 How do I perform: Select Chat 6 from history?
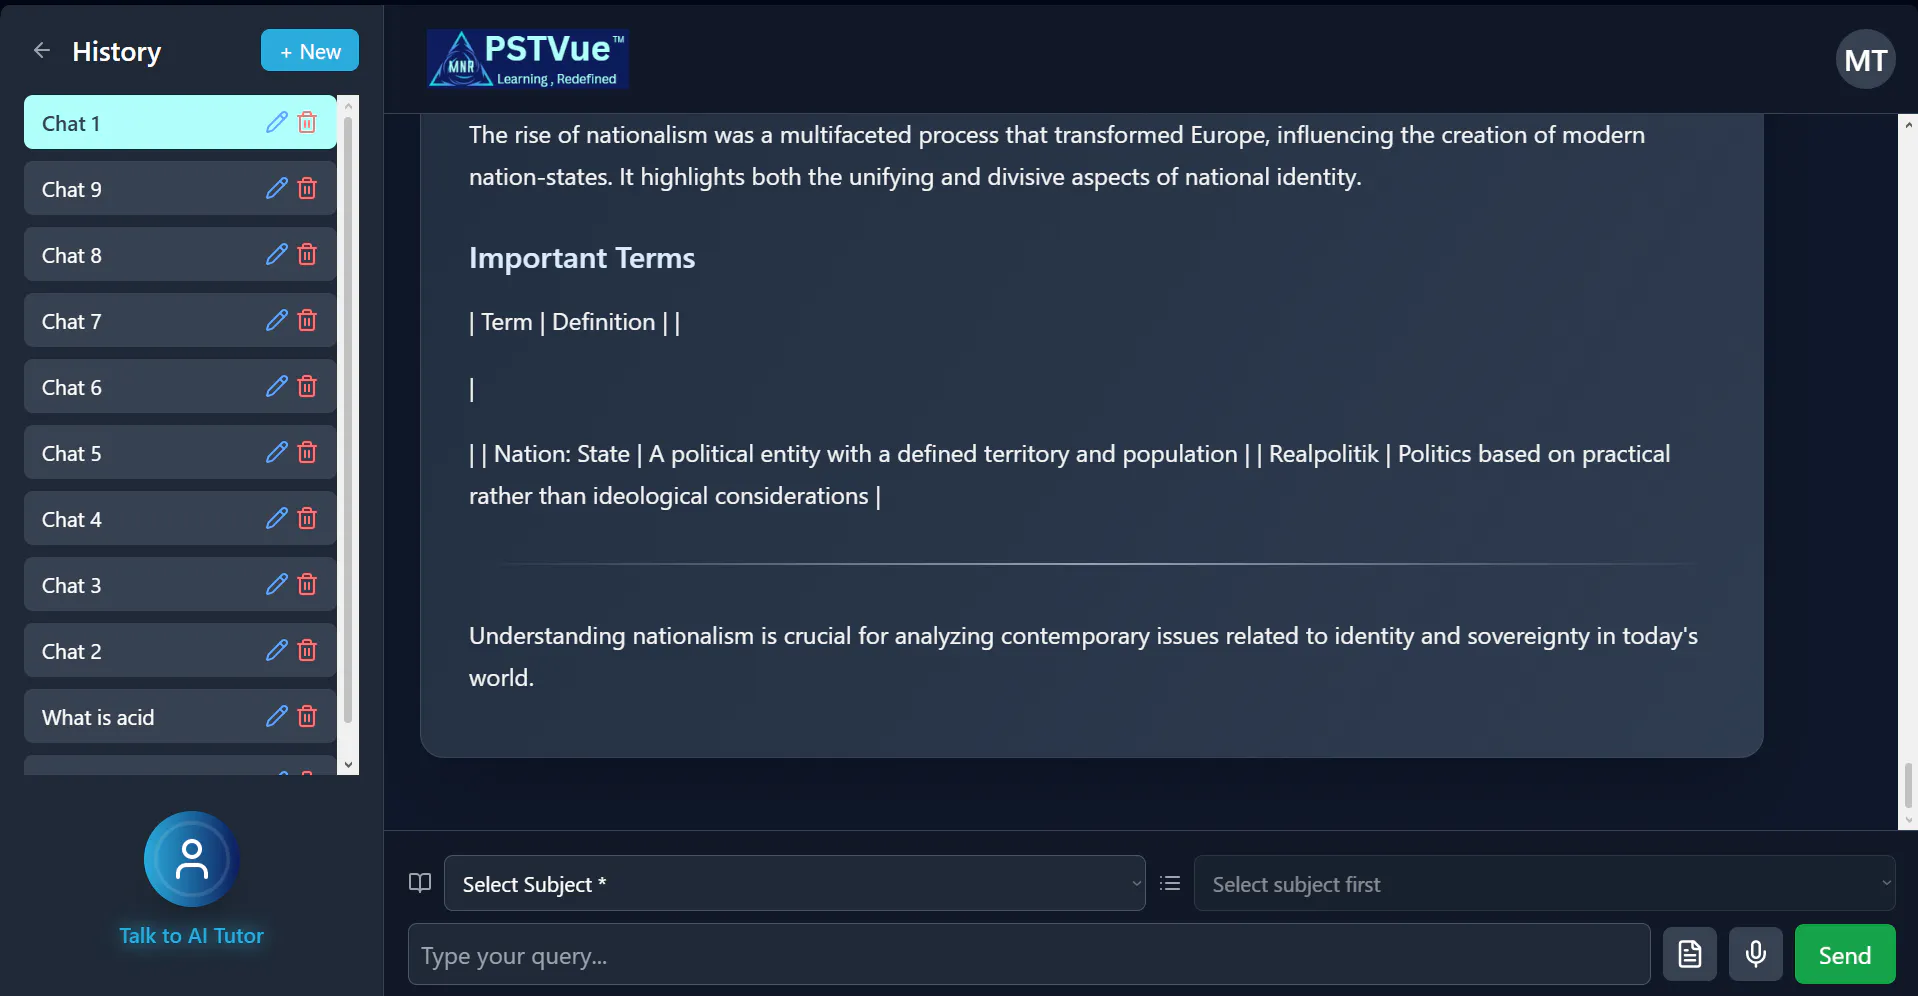[x=180, y=386]
